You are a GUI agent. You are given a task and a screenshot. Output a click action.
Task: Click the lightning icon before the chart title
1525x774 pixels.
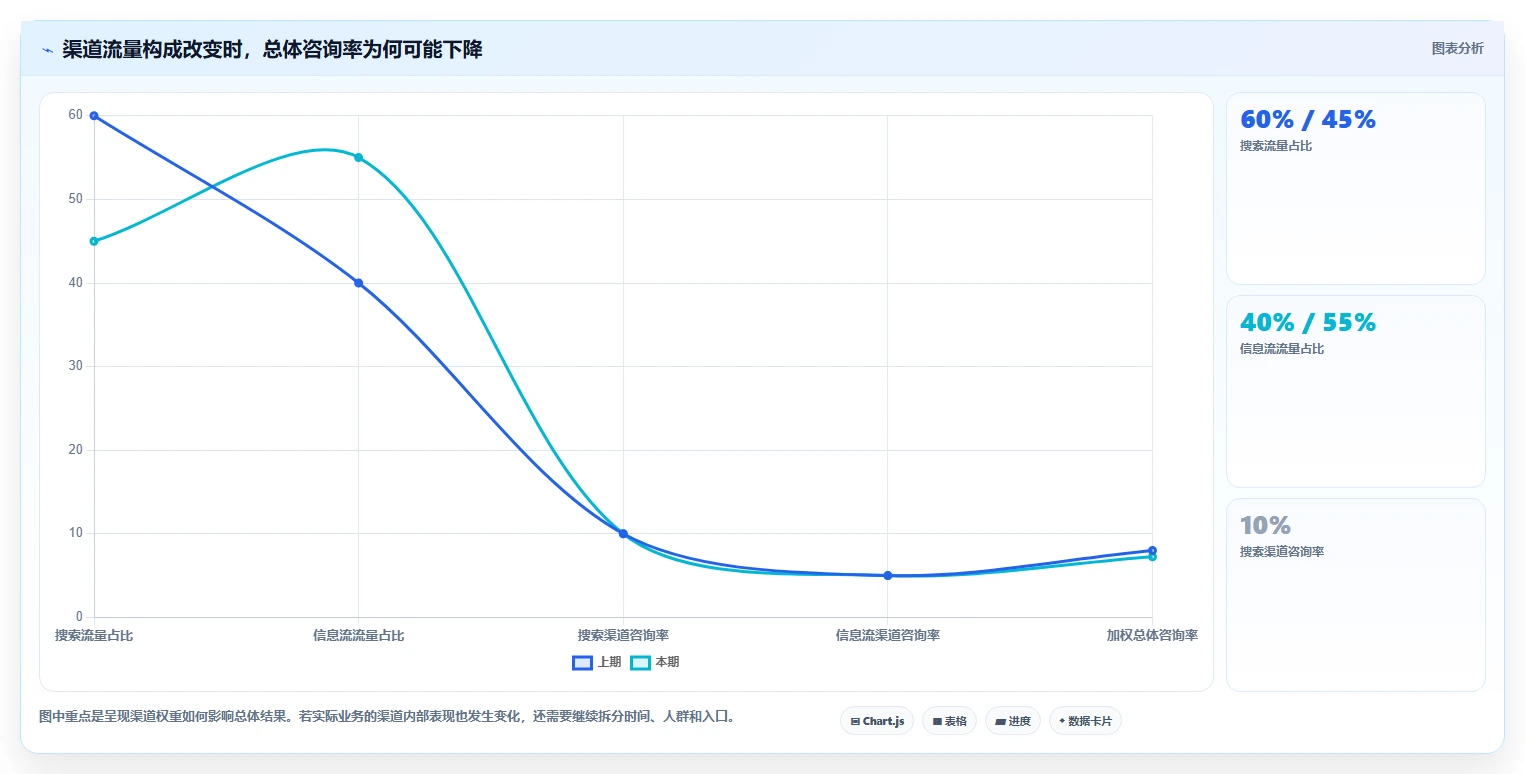pyautogui.click(x=47, y=50)
